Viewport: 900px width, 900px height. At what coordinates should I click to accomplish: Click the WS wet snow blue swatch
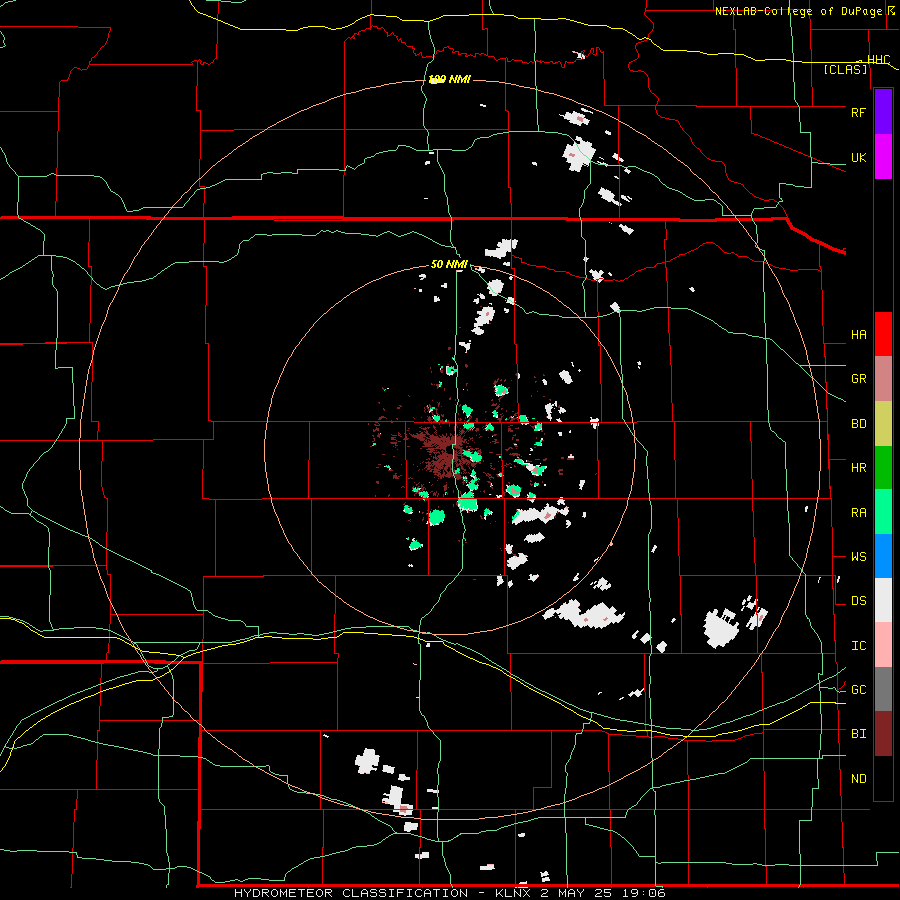(883, 556)
